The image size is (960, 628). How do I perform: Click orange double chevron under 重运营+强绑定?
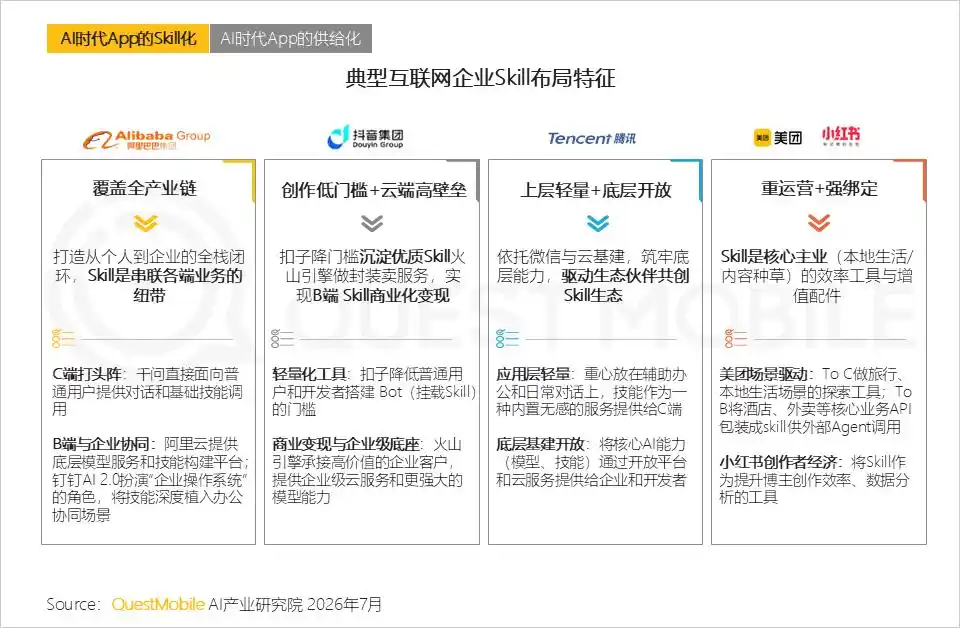tap(819, 223)
